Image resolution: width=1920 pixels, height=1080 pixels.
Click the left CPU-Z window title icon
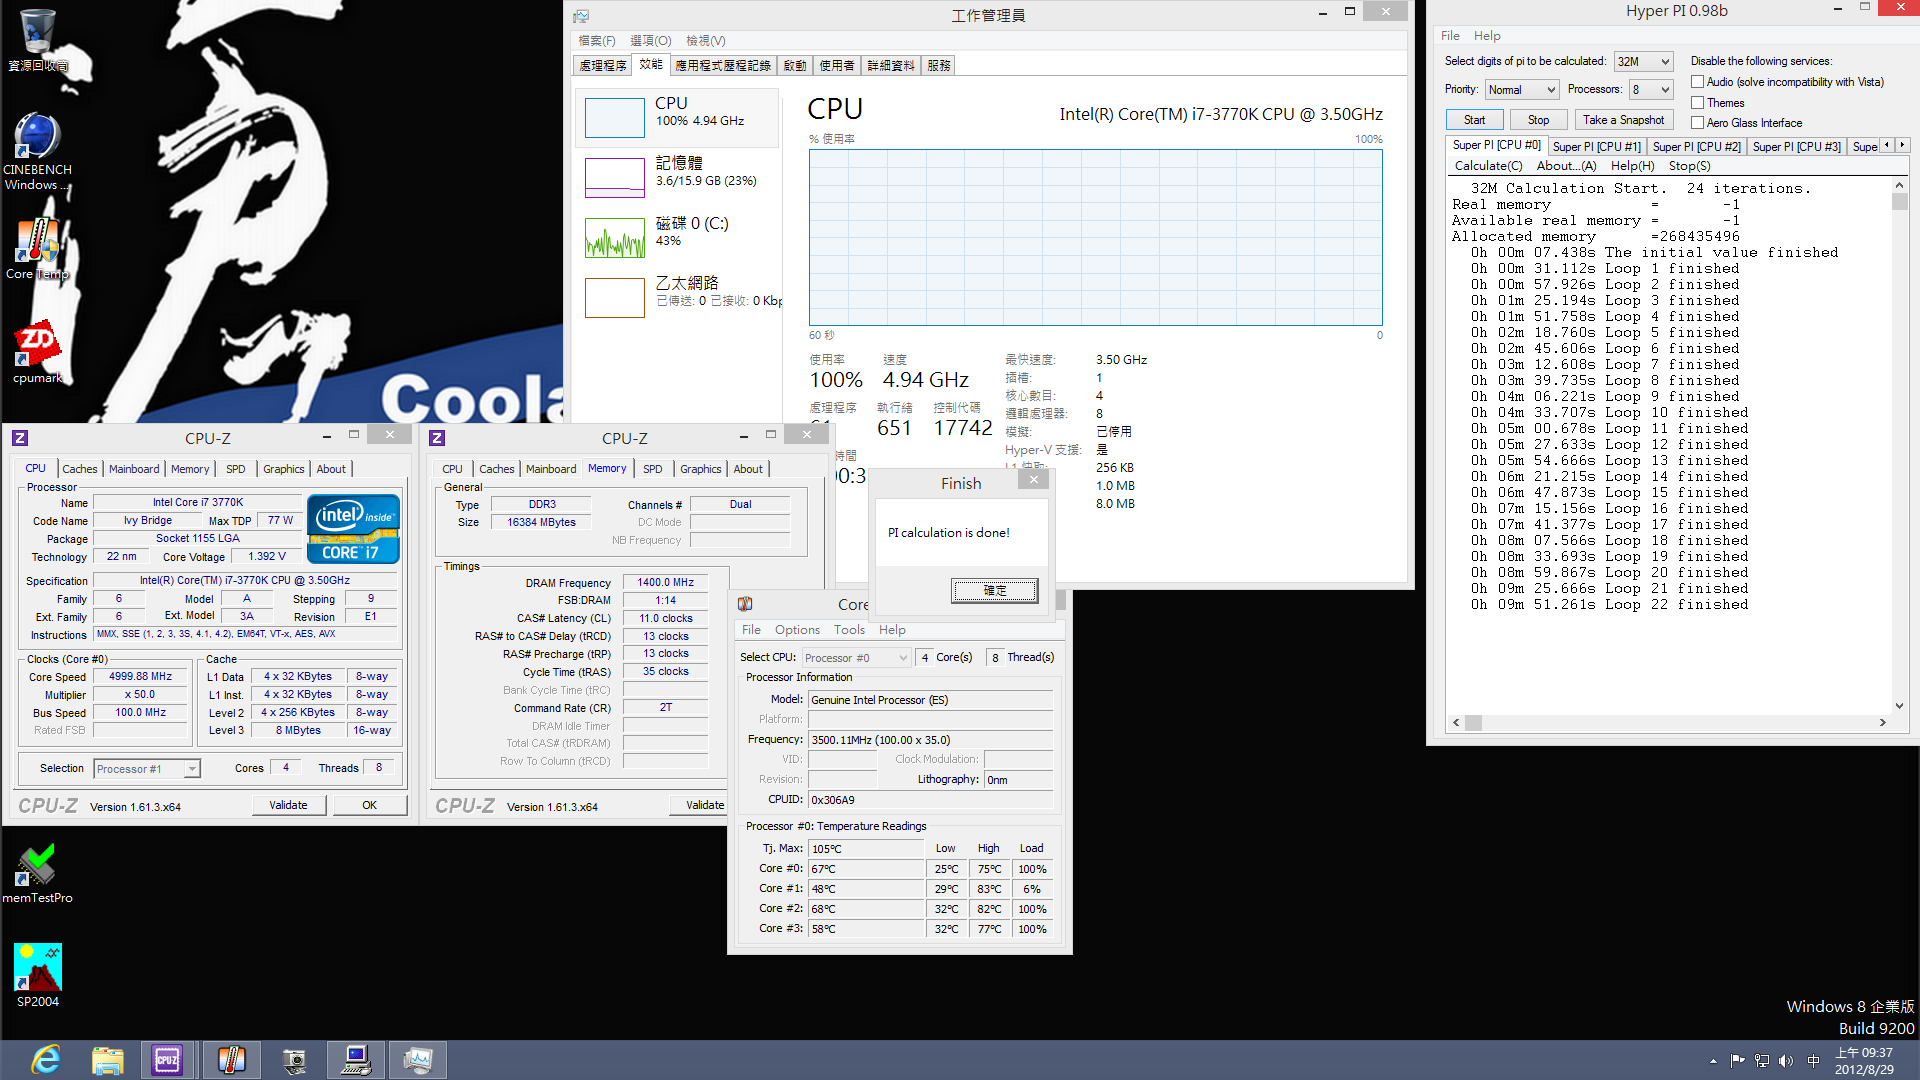tap(20, 438)
